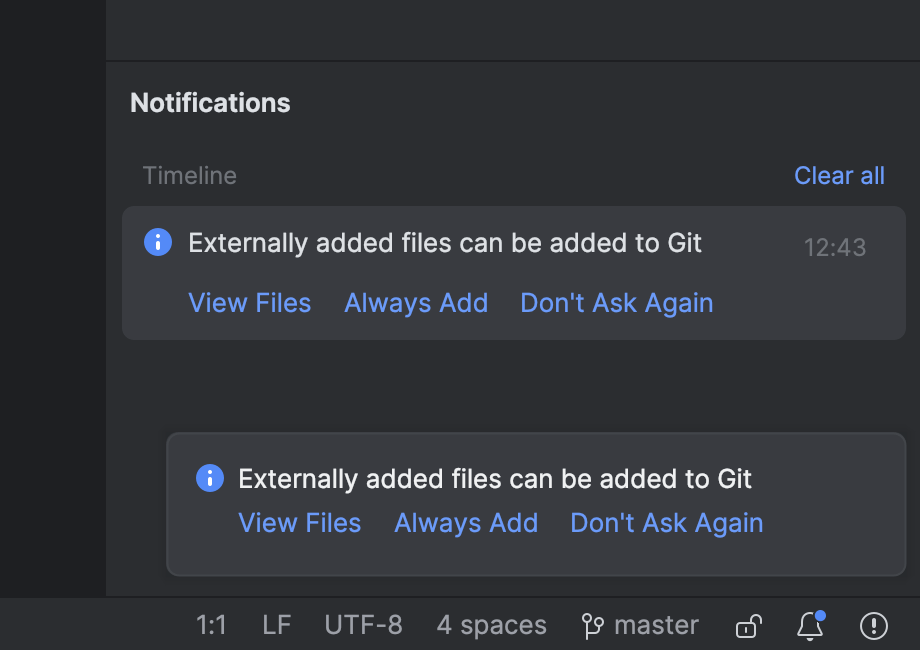Click View Files in popup notification

tap(299, 523)
